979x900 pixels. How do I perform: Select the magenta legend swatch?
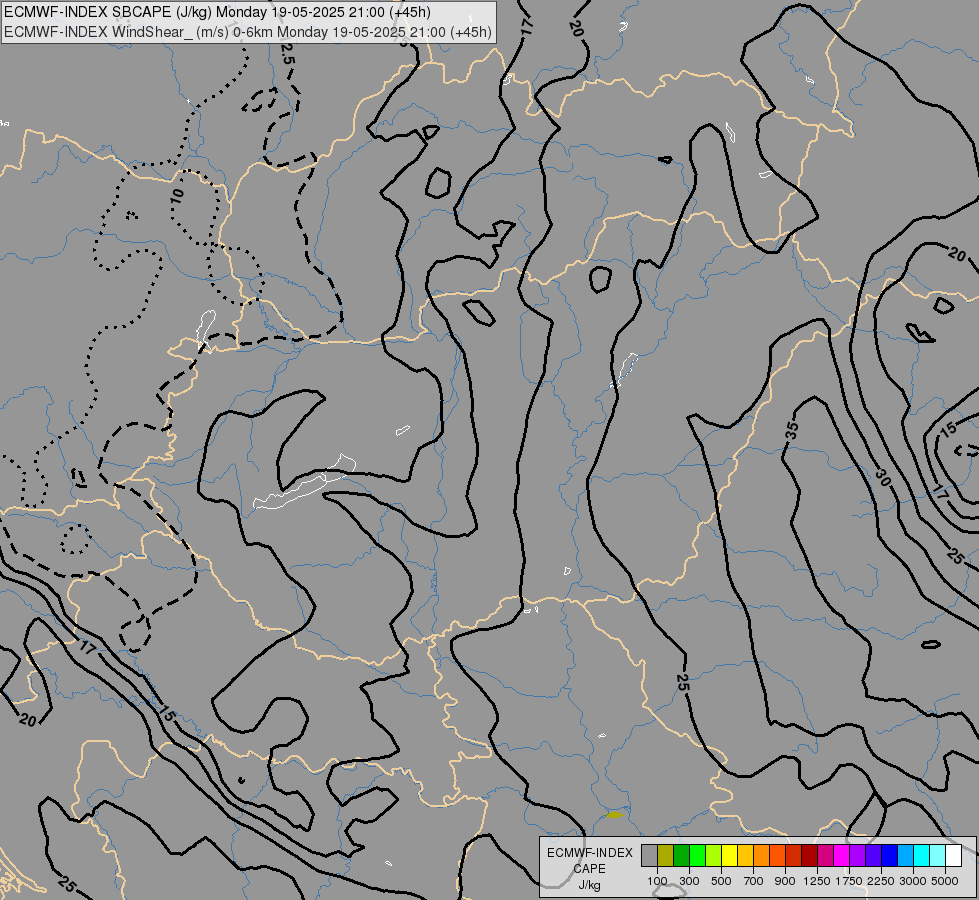point(841,856)
